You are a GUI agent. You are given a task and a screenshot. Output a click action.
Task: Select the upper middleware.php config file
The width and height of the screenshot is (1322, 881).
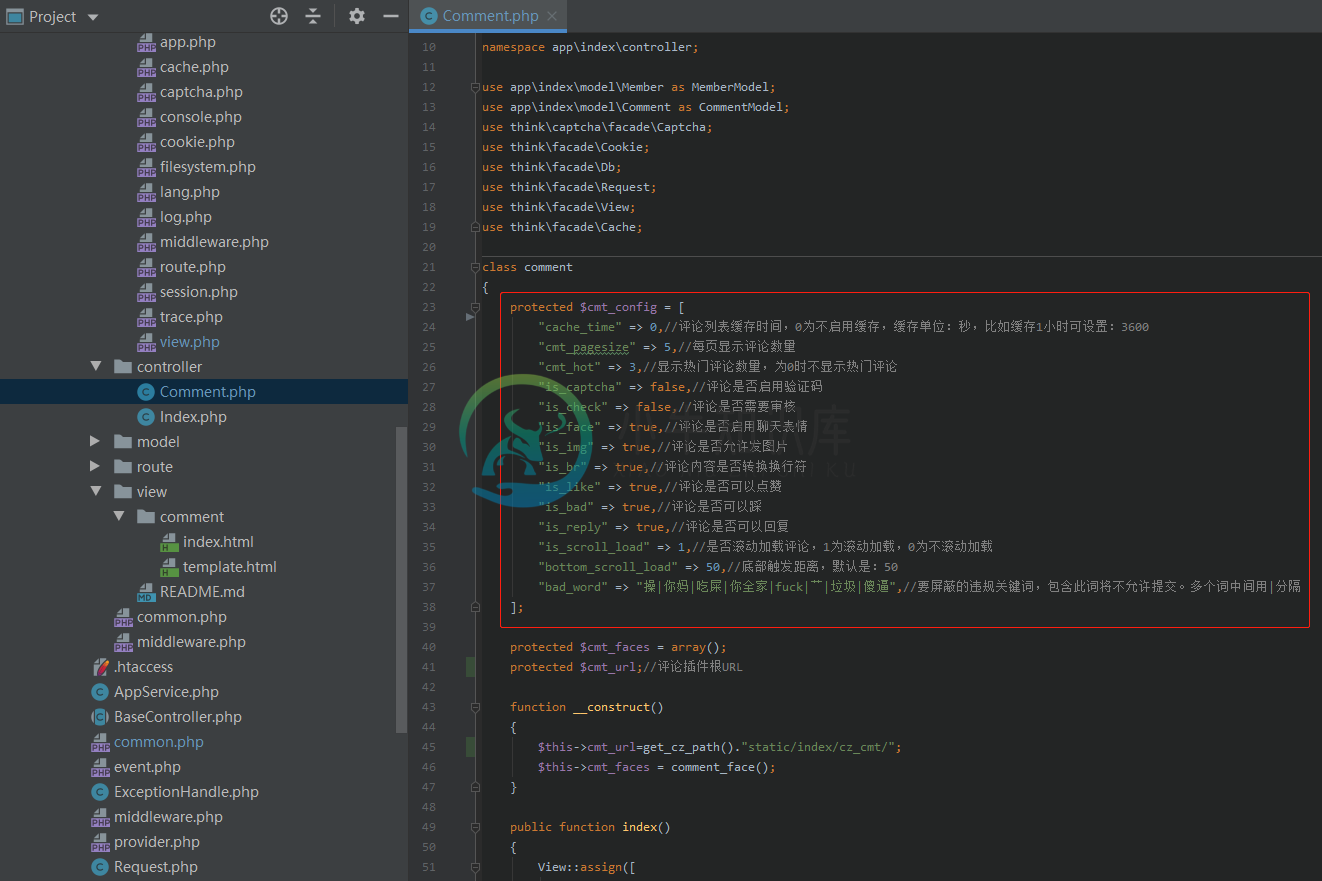(x=214, y=242)
